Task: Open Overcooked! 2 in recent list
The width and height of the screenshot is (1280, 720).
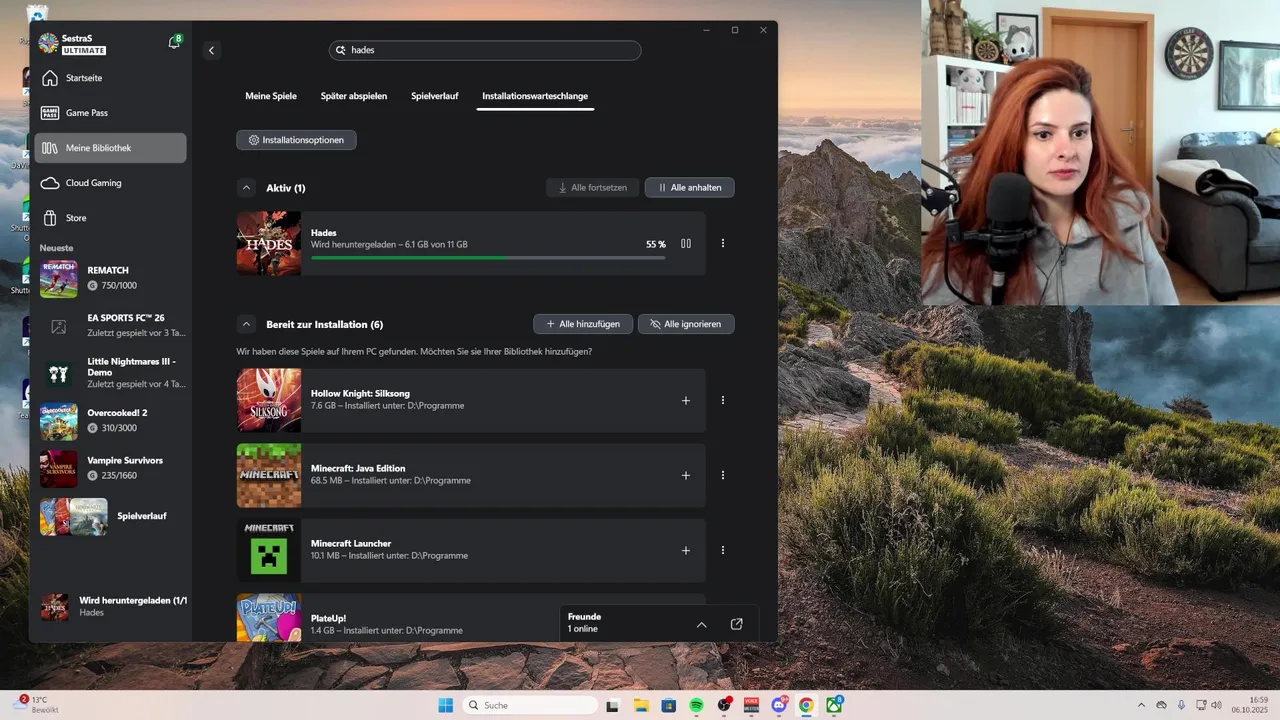Action: 112,421
